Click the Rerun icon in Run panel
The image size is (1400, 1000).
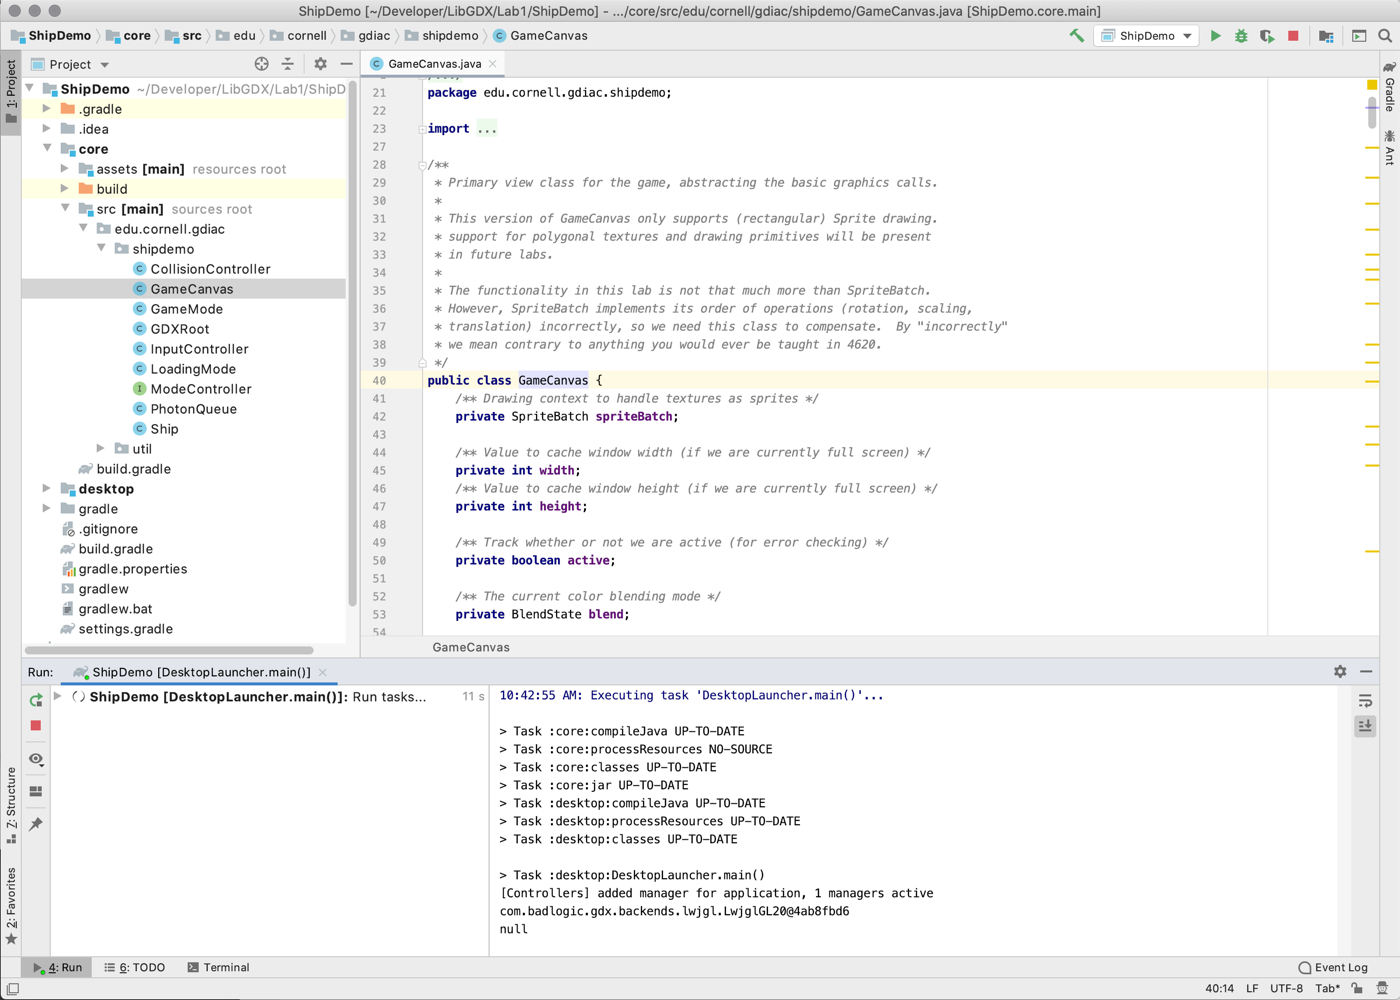(x=36, y=700)
